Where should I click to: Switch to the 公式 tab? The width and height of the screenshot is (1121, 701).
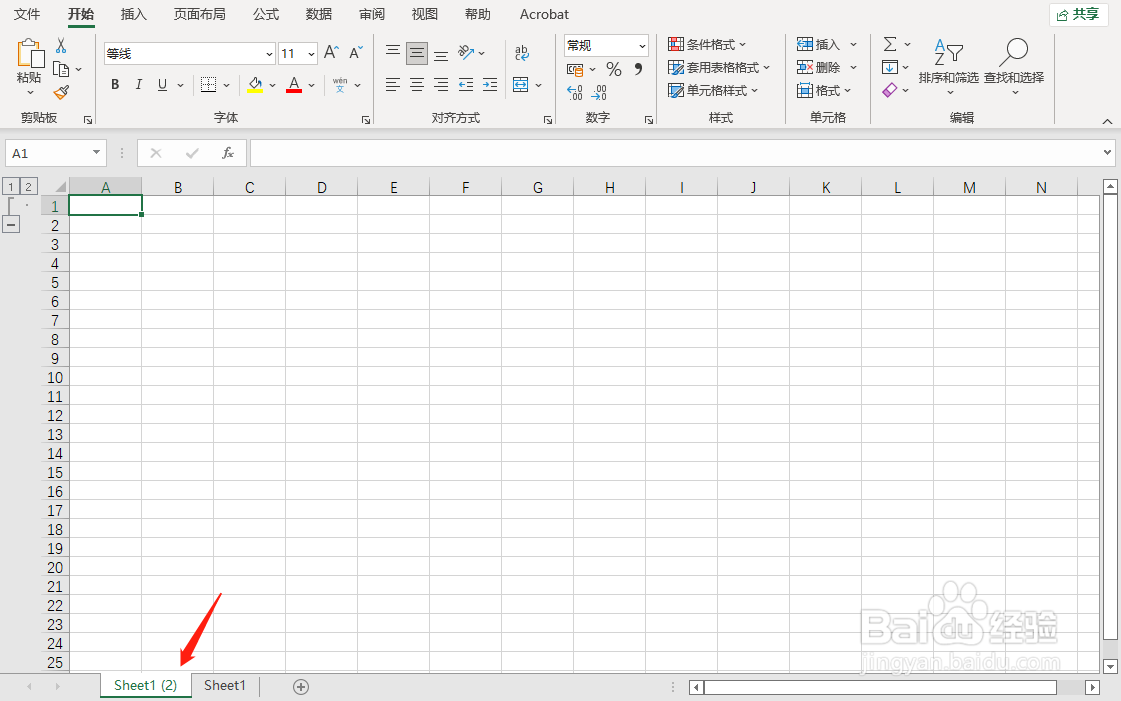[266, 14]
